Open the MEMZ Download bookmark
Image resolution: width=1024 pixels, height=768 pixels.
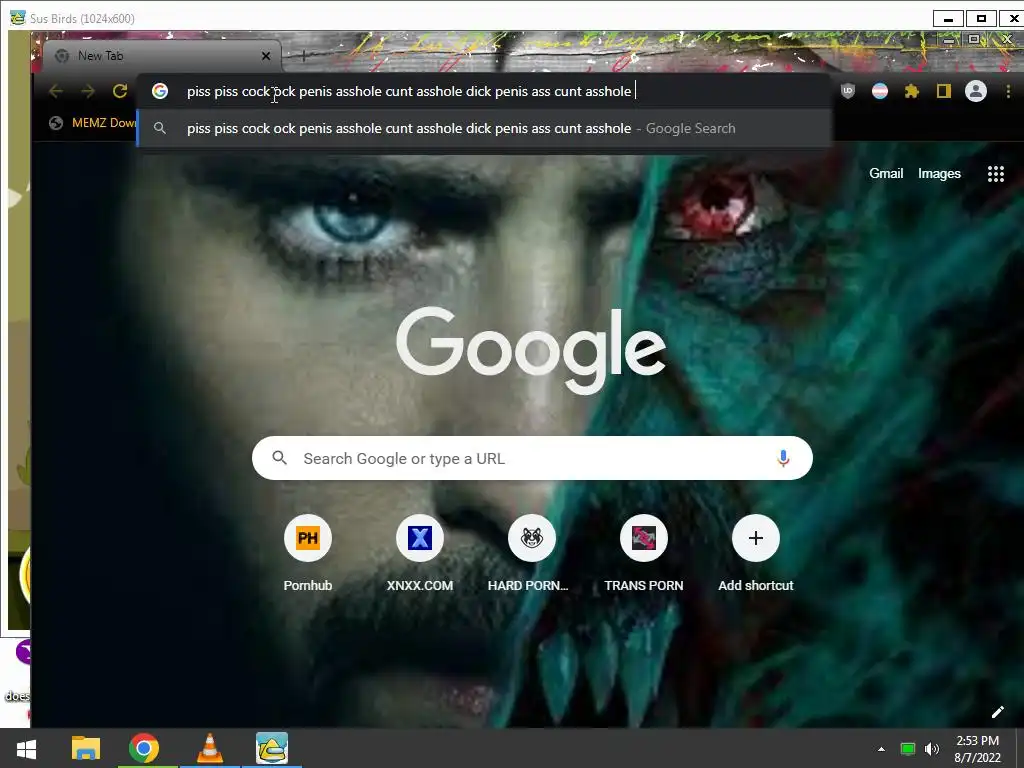click(93, 123)
